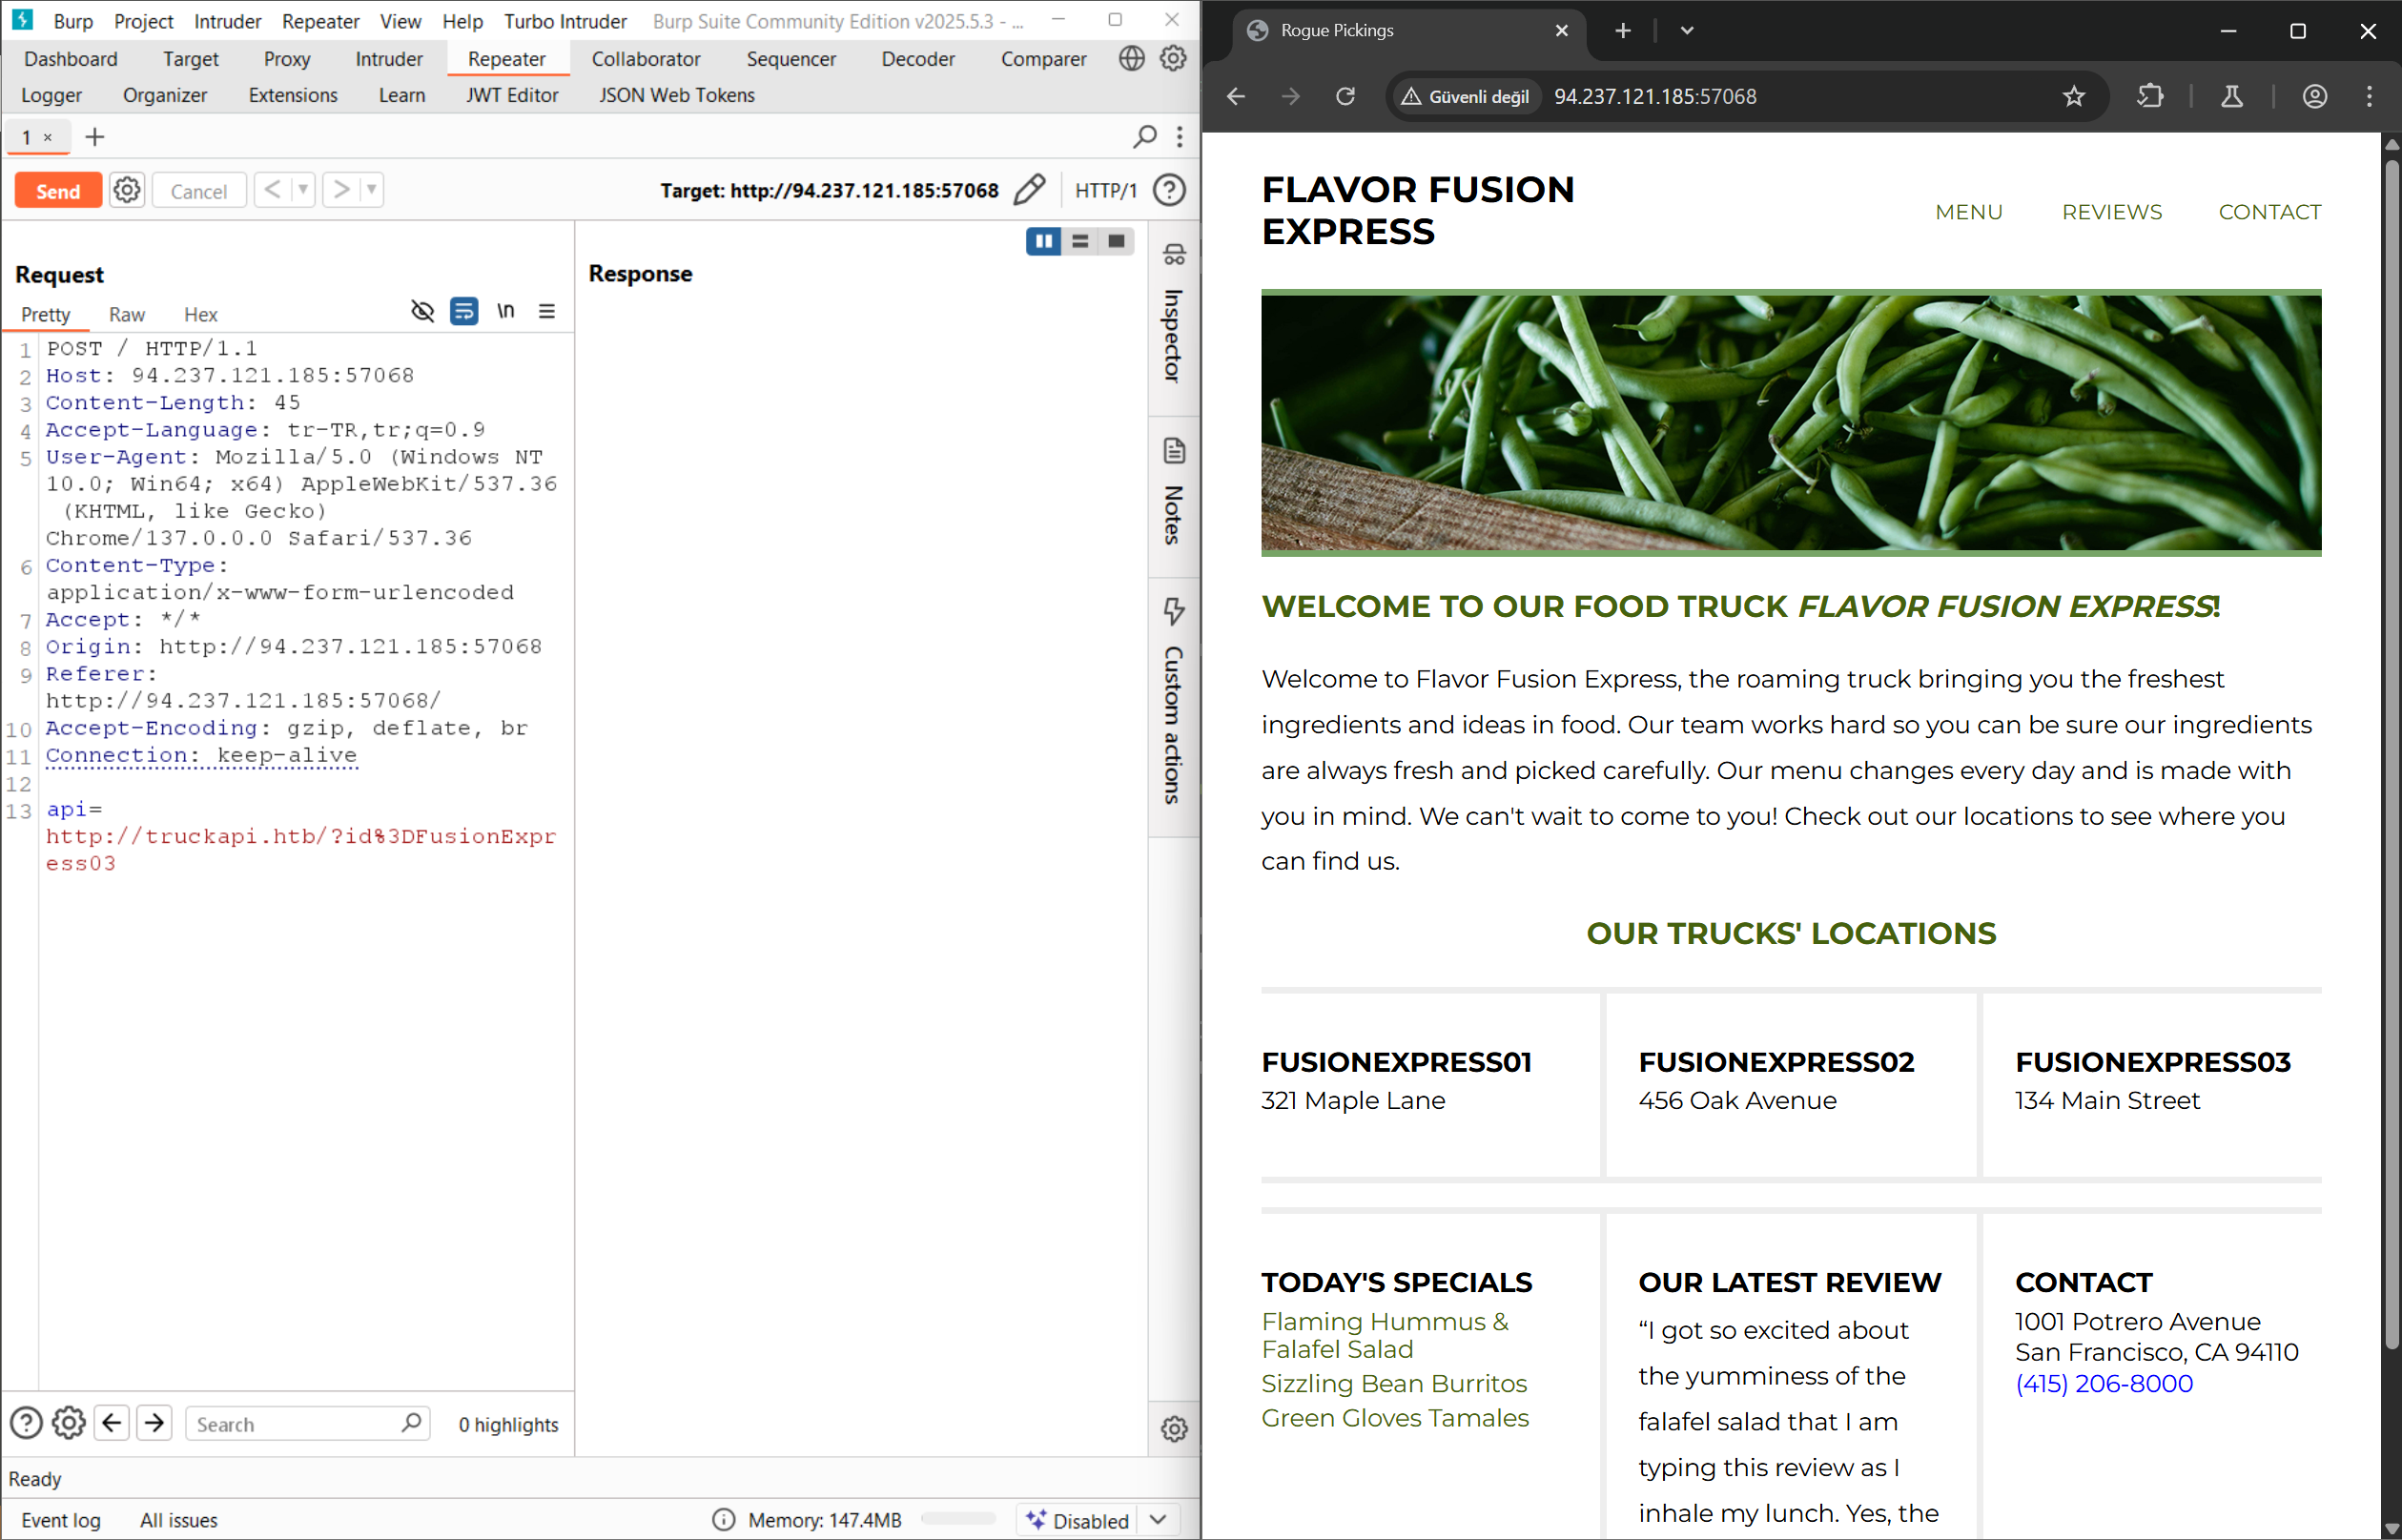Switch to the JWT Editor tab
The width and height of the screenshot is (2402, 1540).
click(x=512, y=95)
